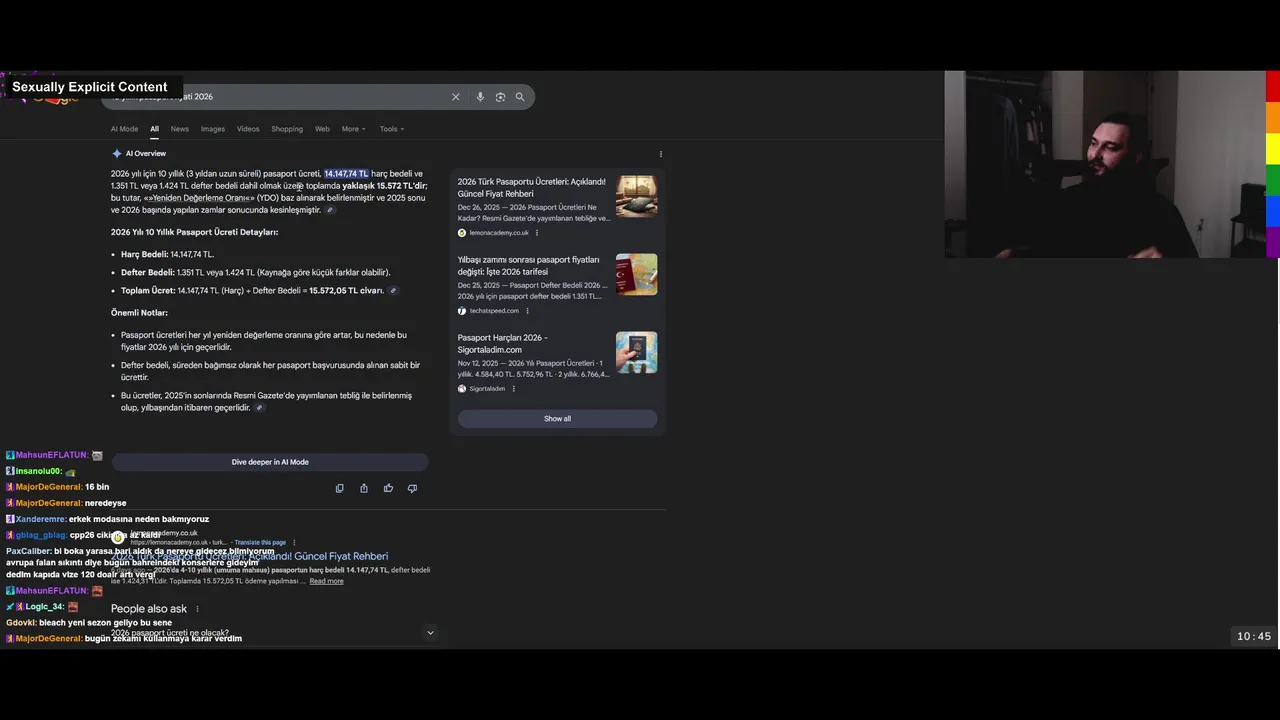Screen dimensions: 1280x720
Task: Open the Tools dropdown
Action: (392, 129)
